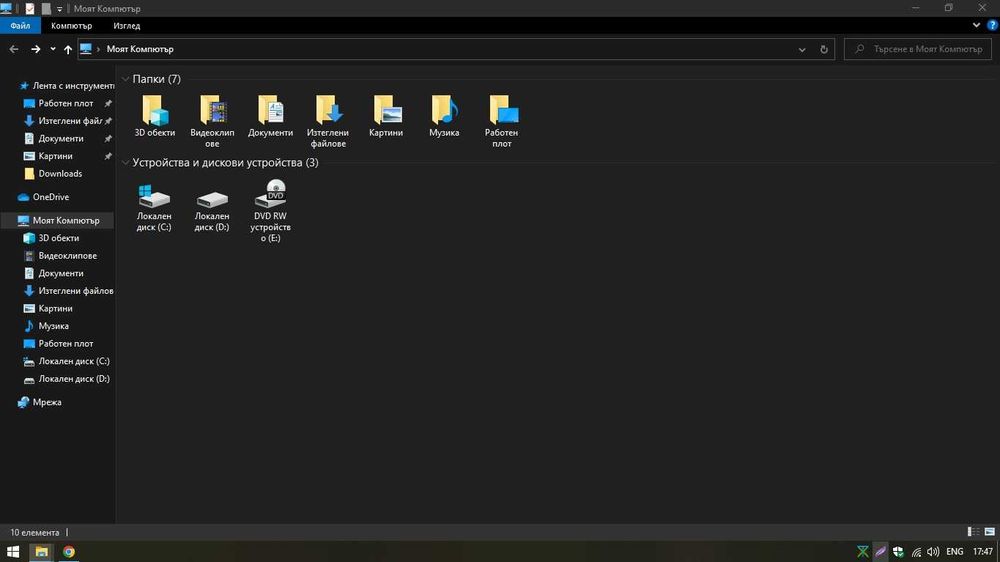This screenshot has width=1000, height=562.
Task: Select DVD RW устройство (E:) icon
Action: pyautogui.click(x=270, y=193)
